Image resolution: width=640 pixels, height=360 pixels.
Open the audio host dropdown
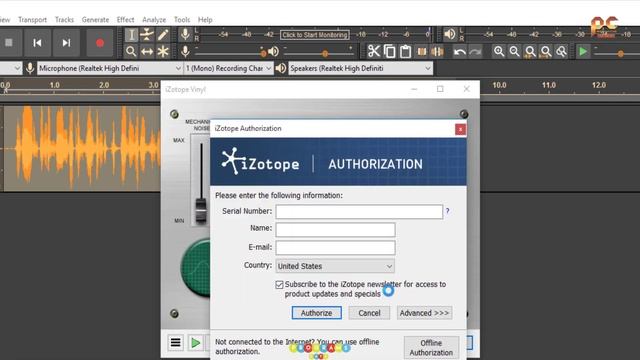pyautogui.click(x=11, y=68)
